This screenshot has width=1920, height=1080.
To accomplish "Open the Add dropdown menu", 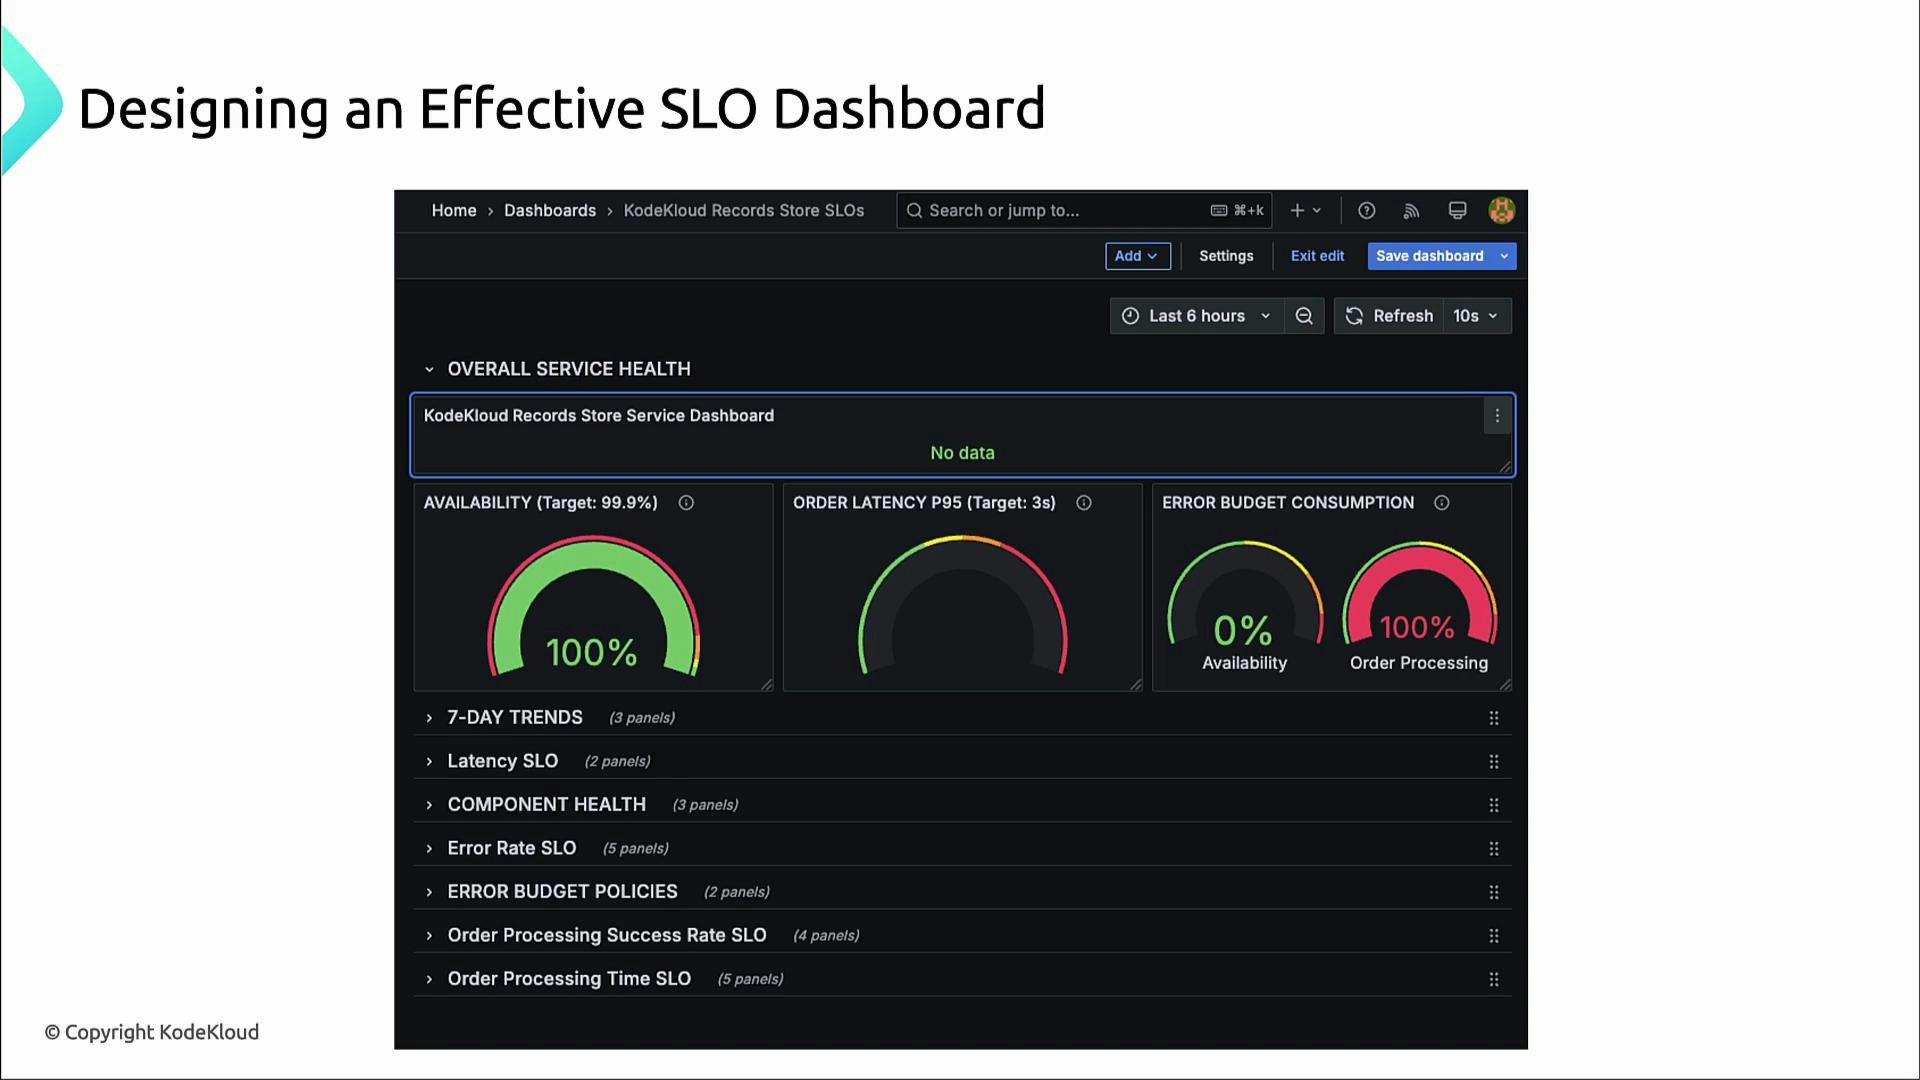I will coord(1136,255).
